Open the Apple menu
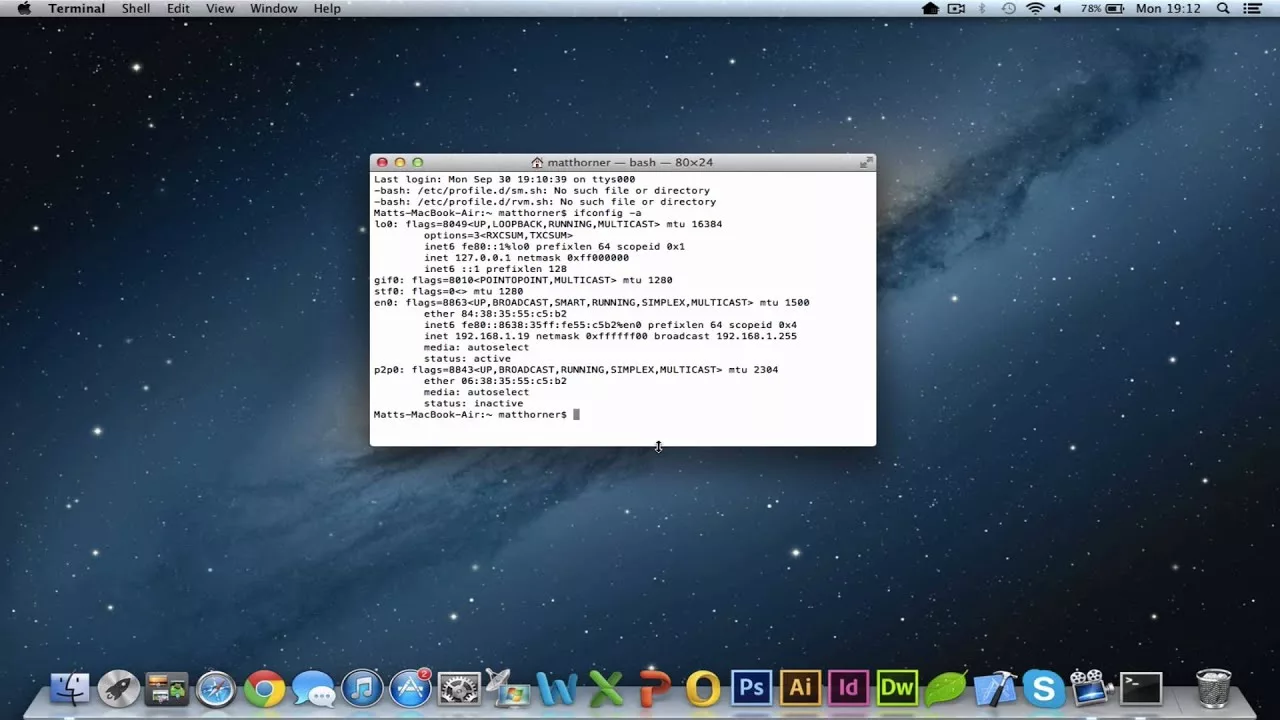 tap(24, 8)
